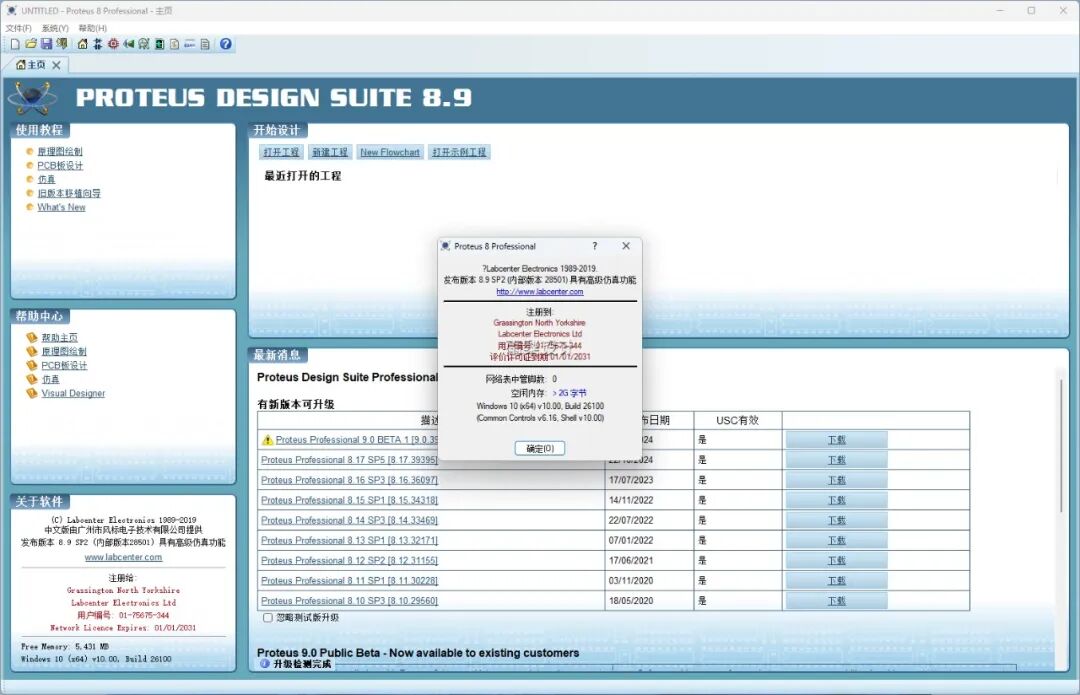Click the Open Project folder icon

[31, 44]
